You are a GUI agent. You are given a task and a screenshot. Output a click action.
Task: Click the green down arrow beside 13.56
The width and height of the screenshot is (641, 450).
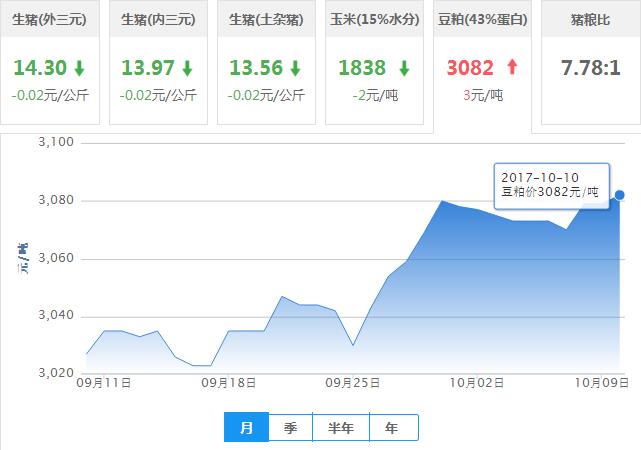click(296, 68)
